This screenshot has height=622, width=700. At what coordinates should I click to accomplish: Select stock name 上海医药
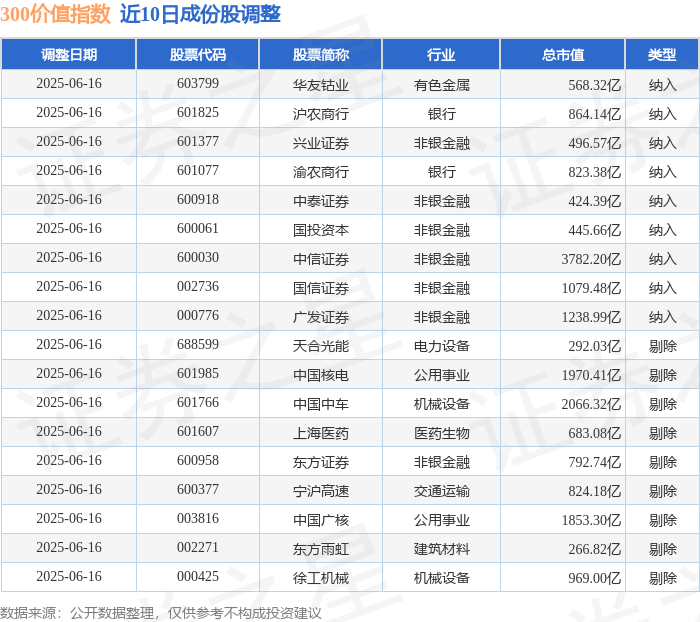(x=321, y=433)
